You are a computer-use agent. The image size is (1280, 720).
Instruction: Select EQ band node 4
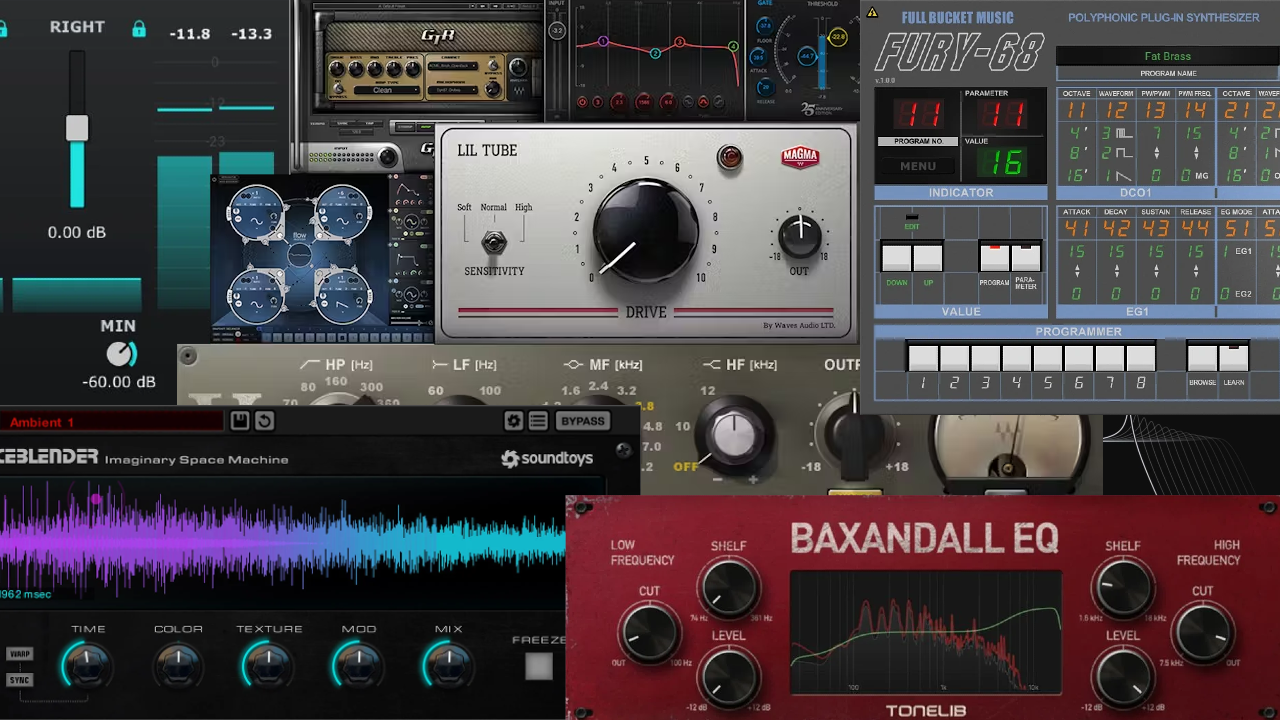pyautogui.click(x=733, y=46)
